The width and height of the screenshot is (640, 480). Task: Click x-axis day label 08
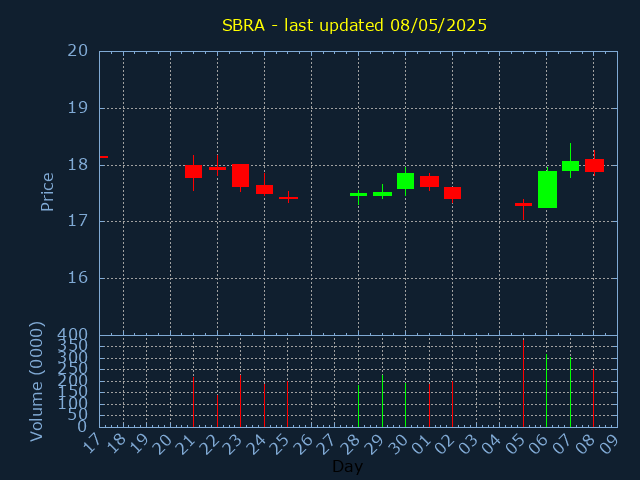(586, 444)
